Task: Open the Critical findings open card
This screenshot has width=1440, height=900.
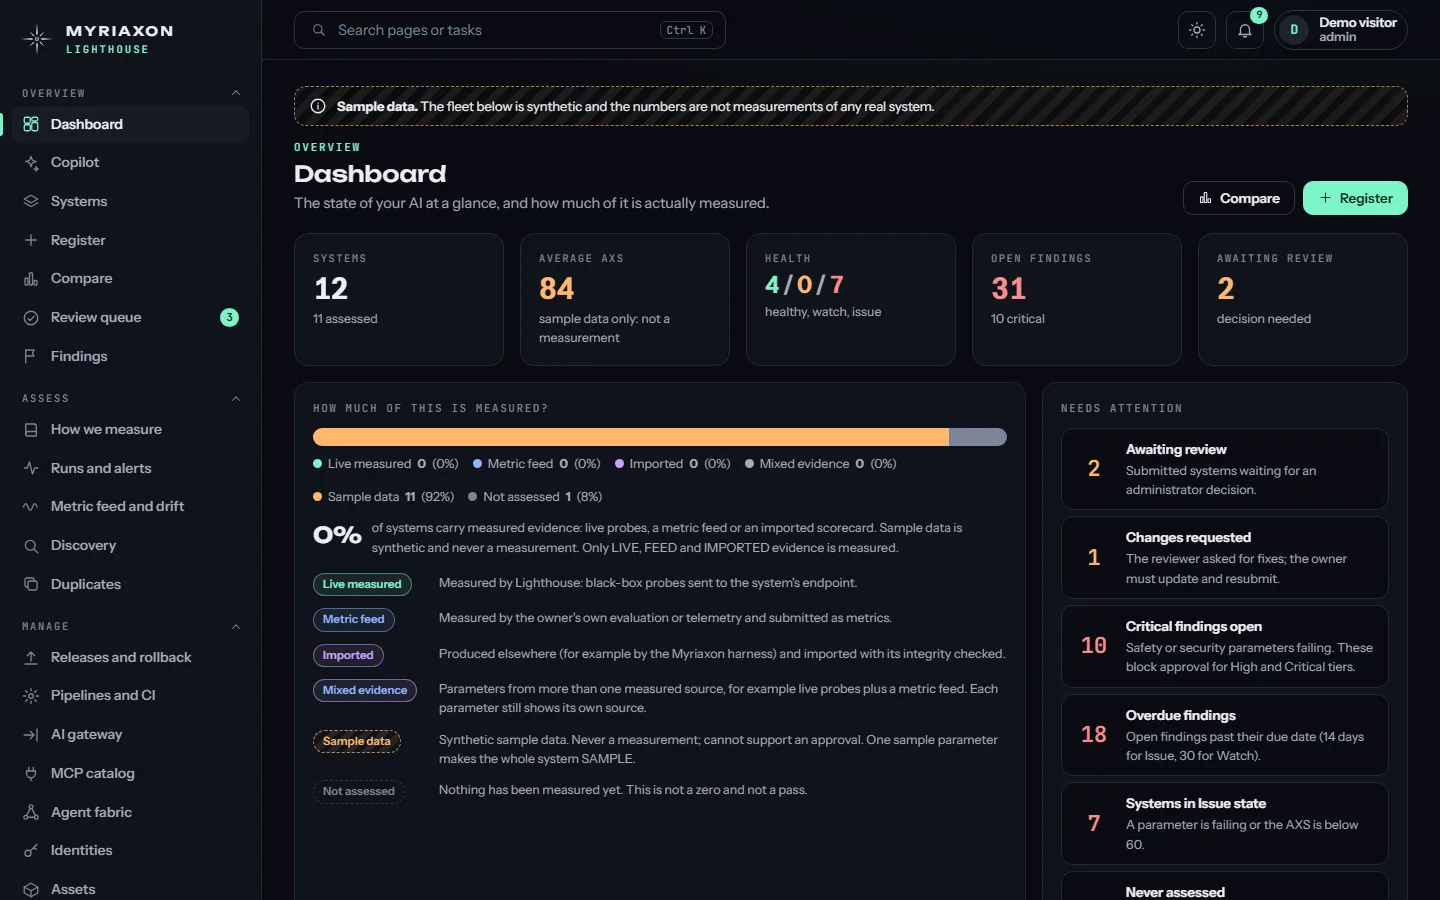Action: [x=1225, y=647]
